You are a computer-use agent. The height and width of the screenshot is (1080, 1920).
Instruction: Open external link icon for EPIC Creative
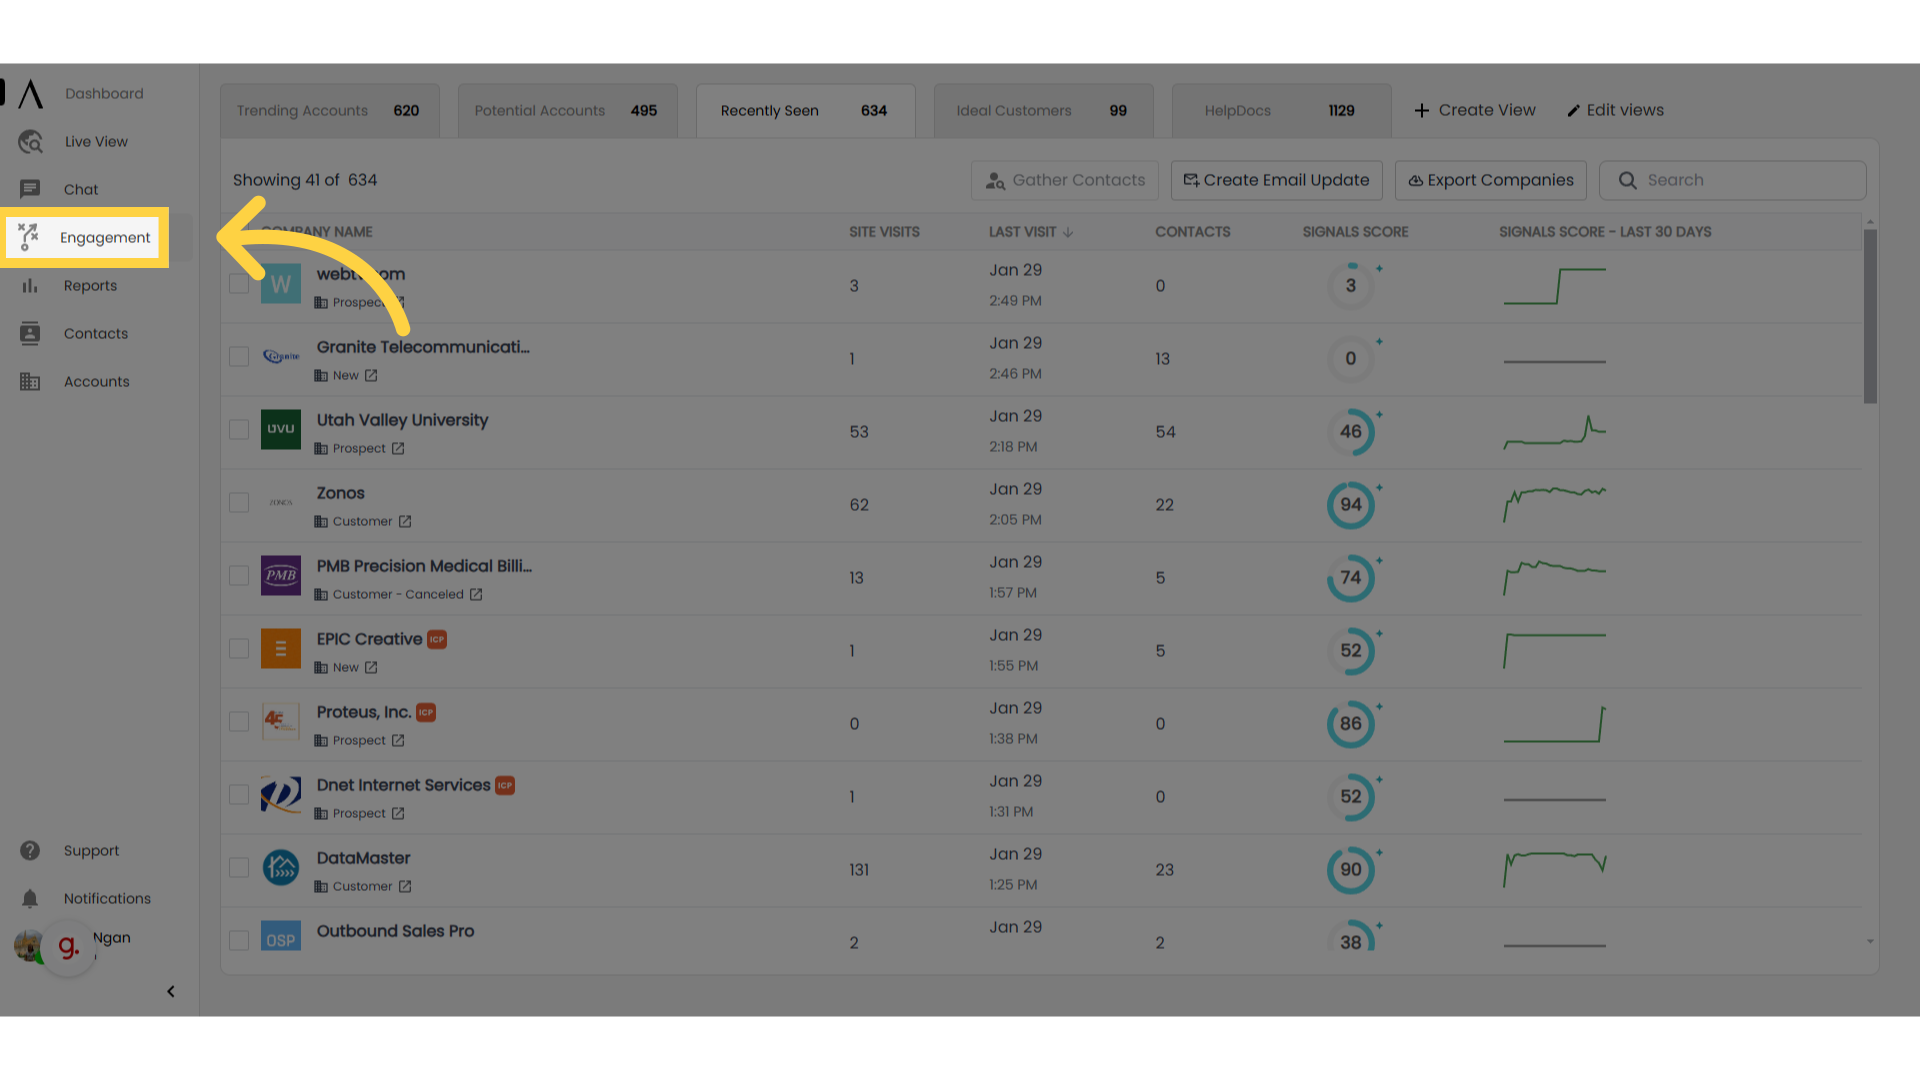pyautogui.click(x=371, y=668)
